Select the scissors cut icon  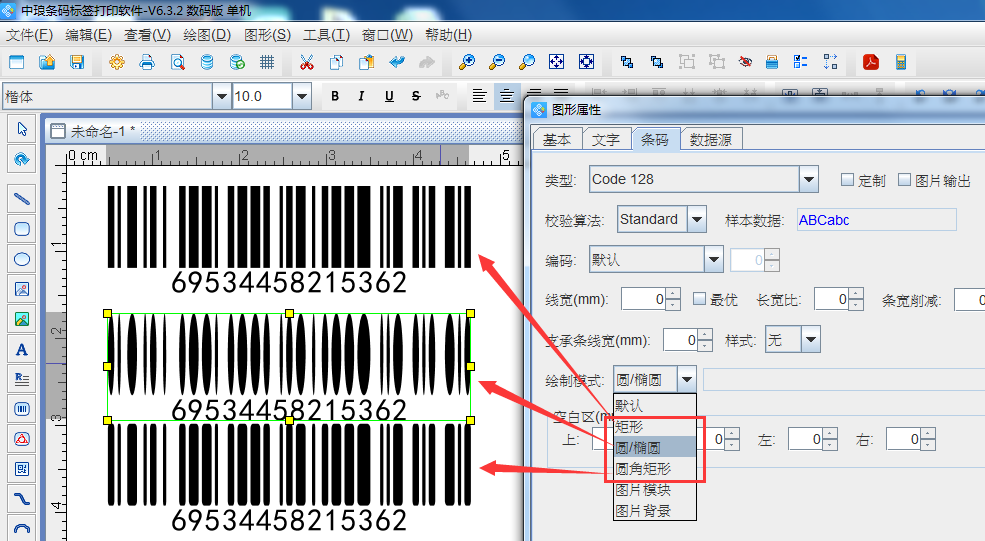306,62
